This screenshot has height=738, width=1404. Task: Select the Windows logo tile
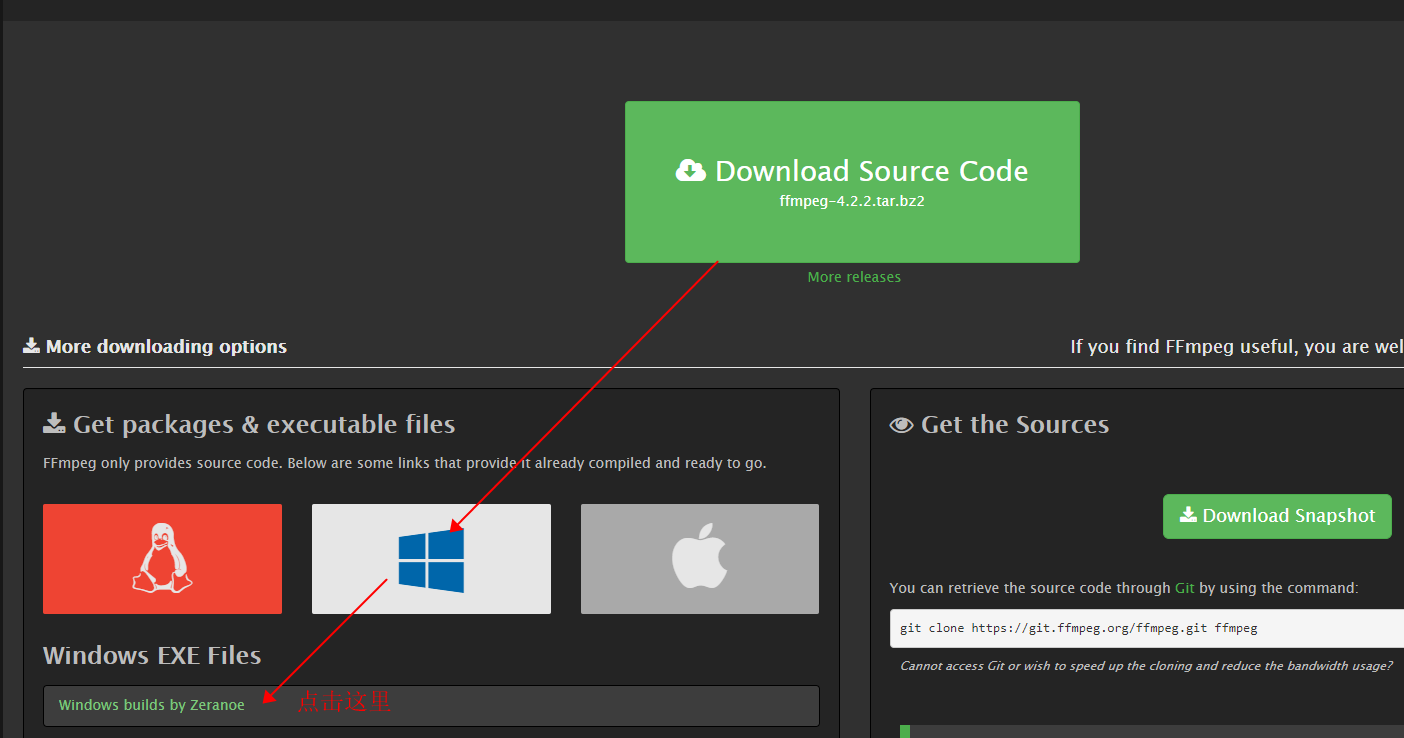click(431, 559)
